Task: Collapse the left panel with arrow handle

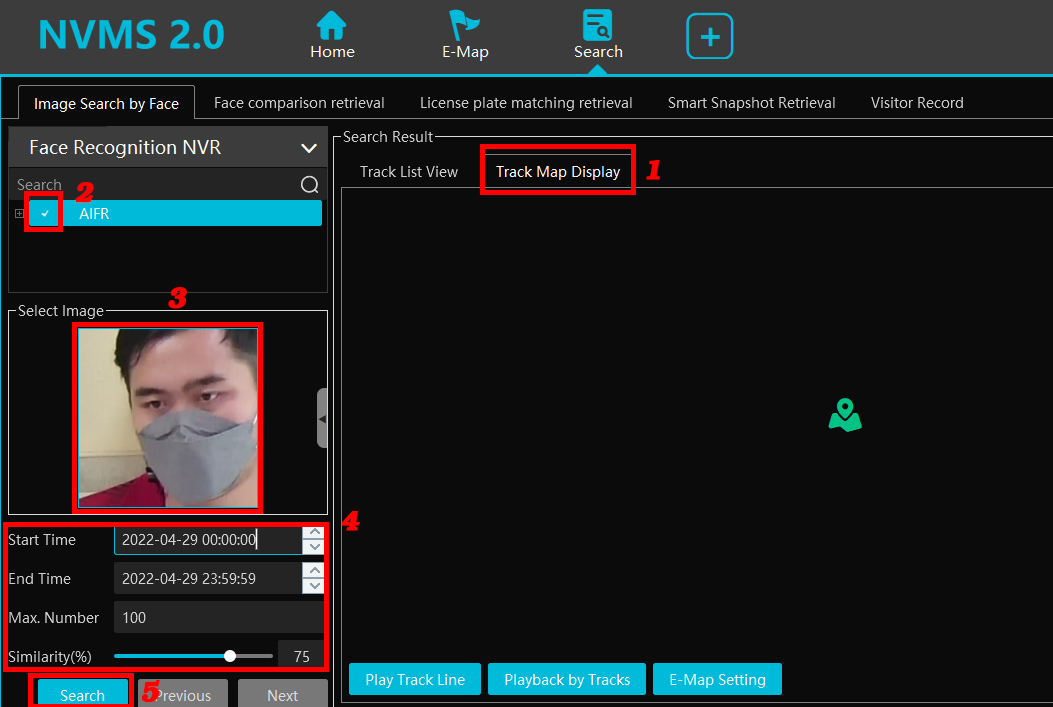Action: (x=322, y=416)
